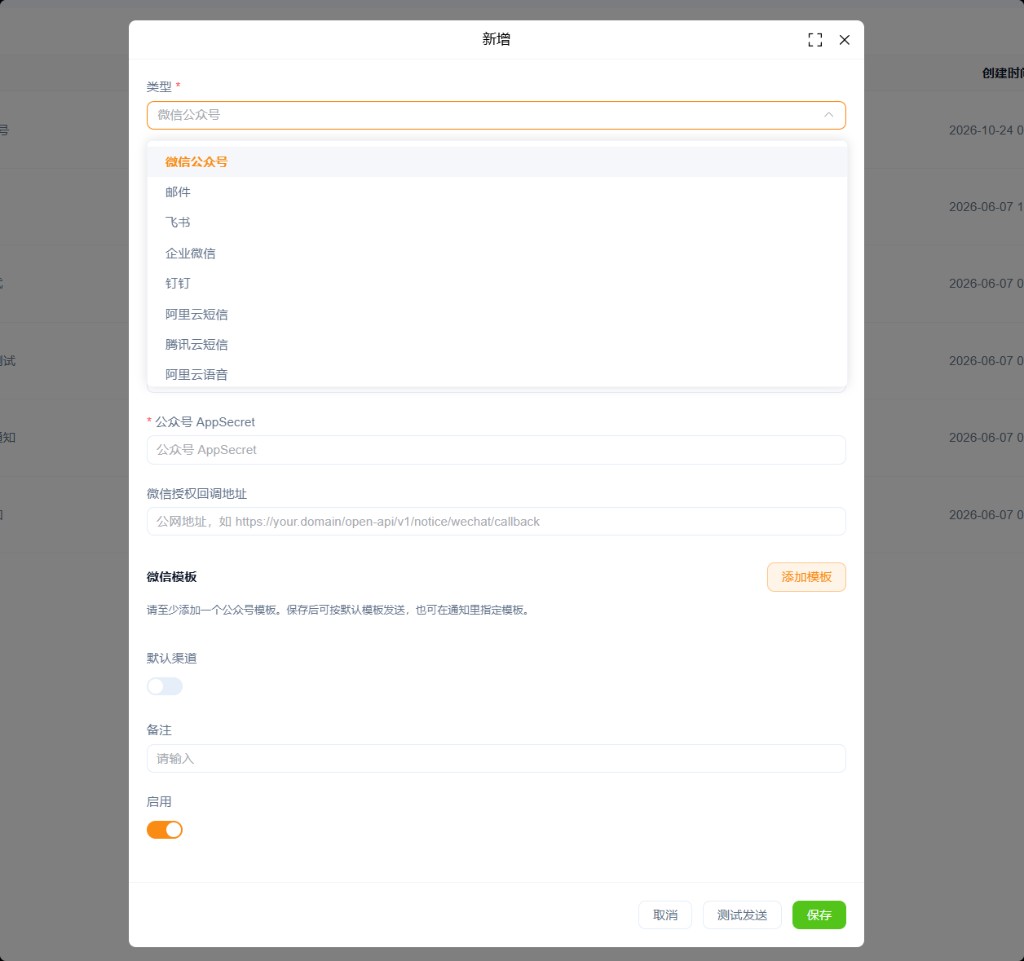Click the 类型 select box
The width and height of the screenshot is (1024, 961).
[496, 115]
